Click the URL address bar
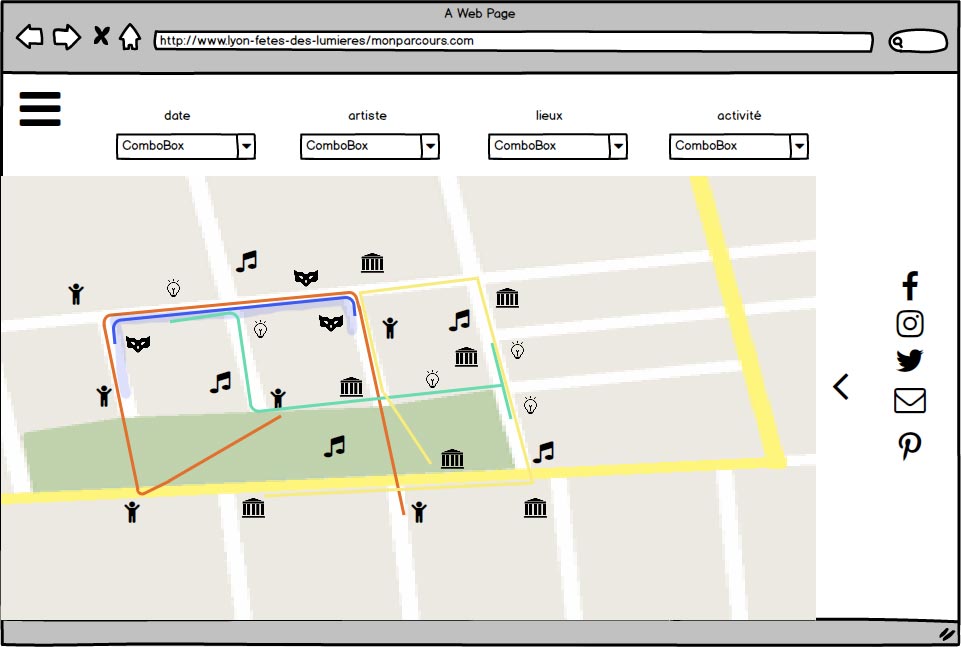 tap(512, 42)
